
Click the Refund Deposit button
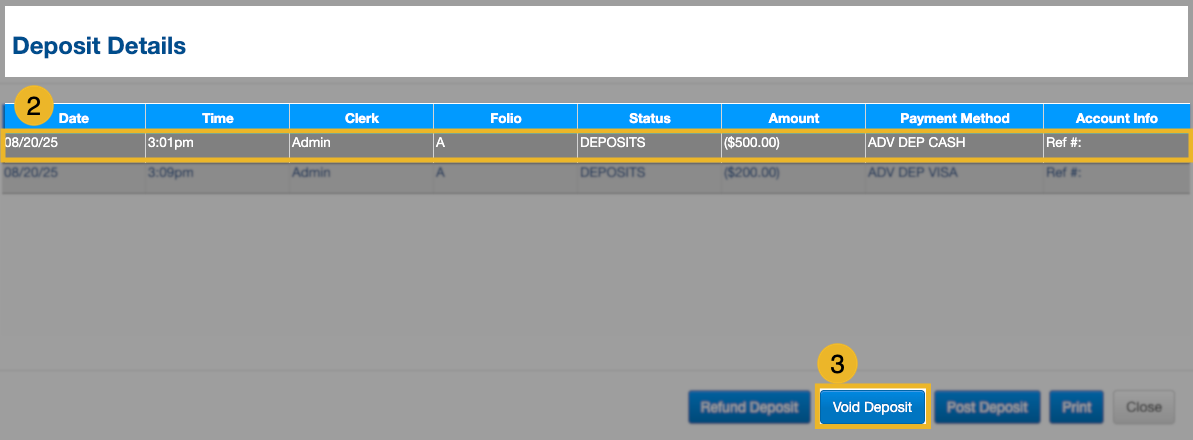tap(748, 407)
